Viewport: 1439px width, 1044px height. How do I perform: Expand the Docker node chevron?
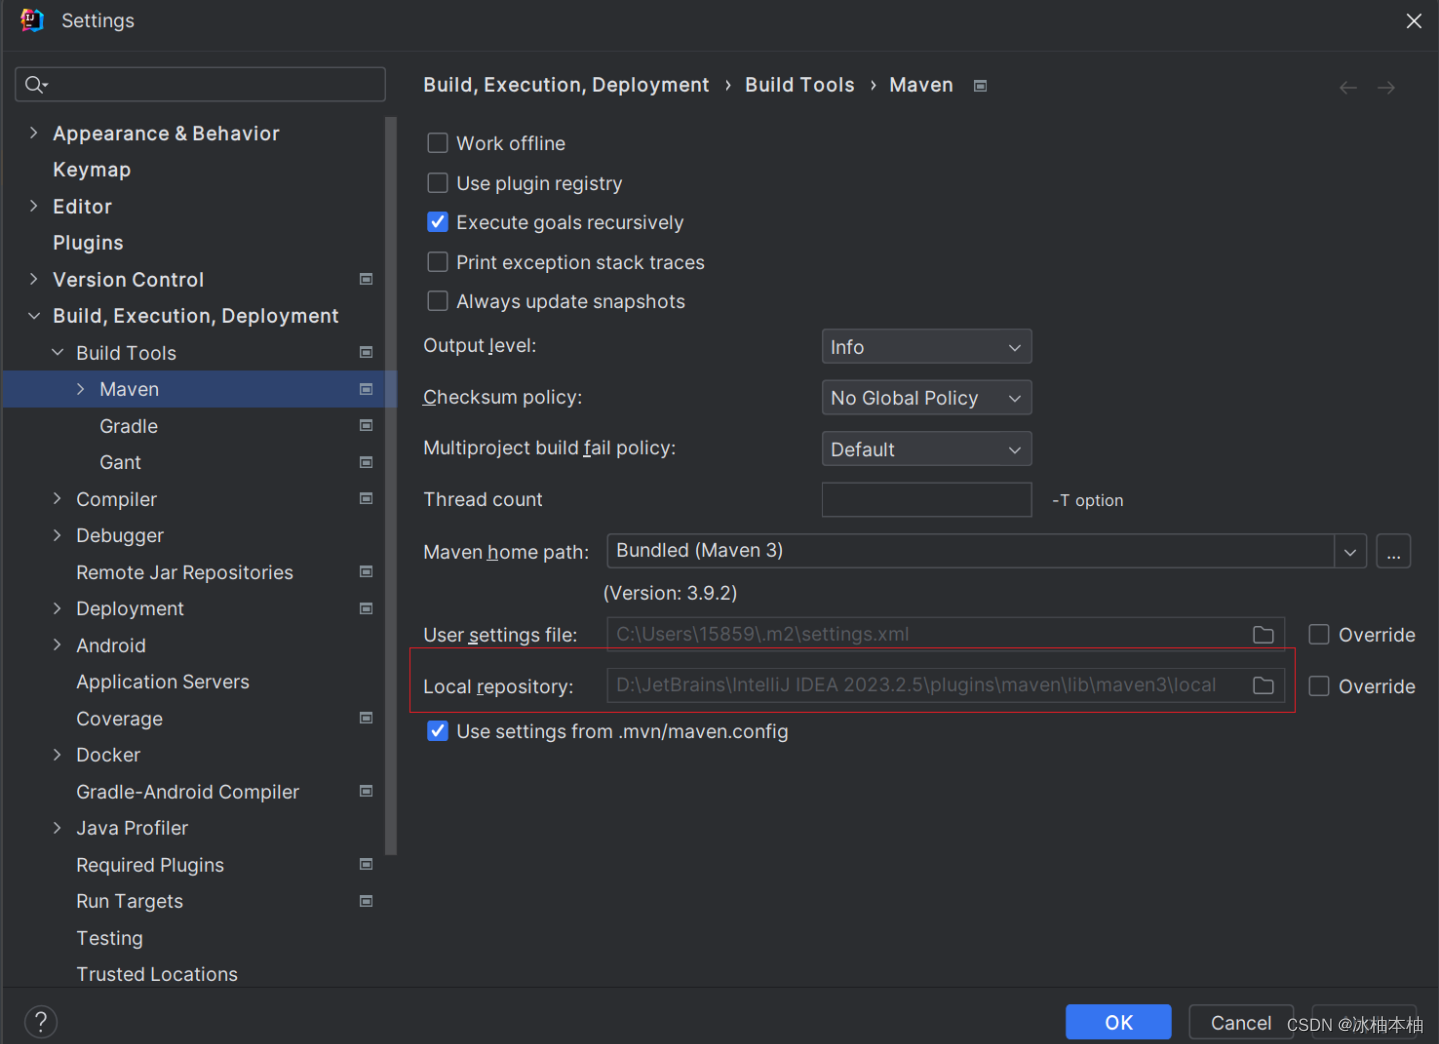tap(57, 755)
